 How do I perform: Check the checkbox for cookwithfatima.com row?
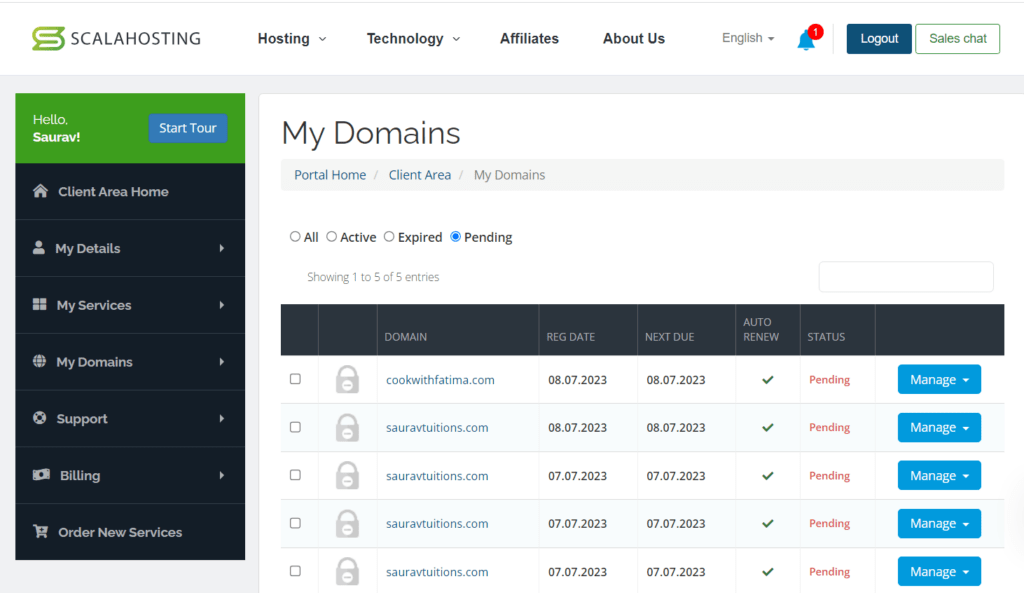295,380
